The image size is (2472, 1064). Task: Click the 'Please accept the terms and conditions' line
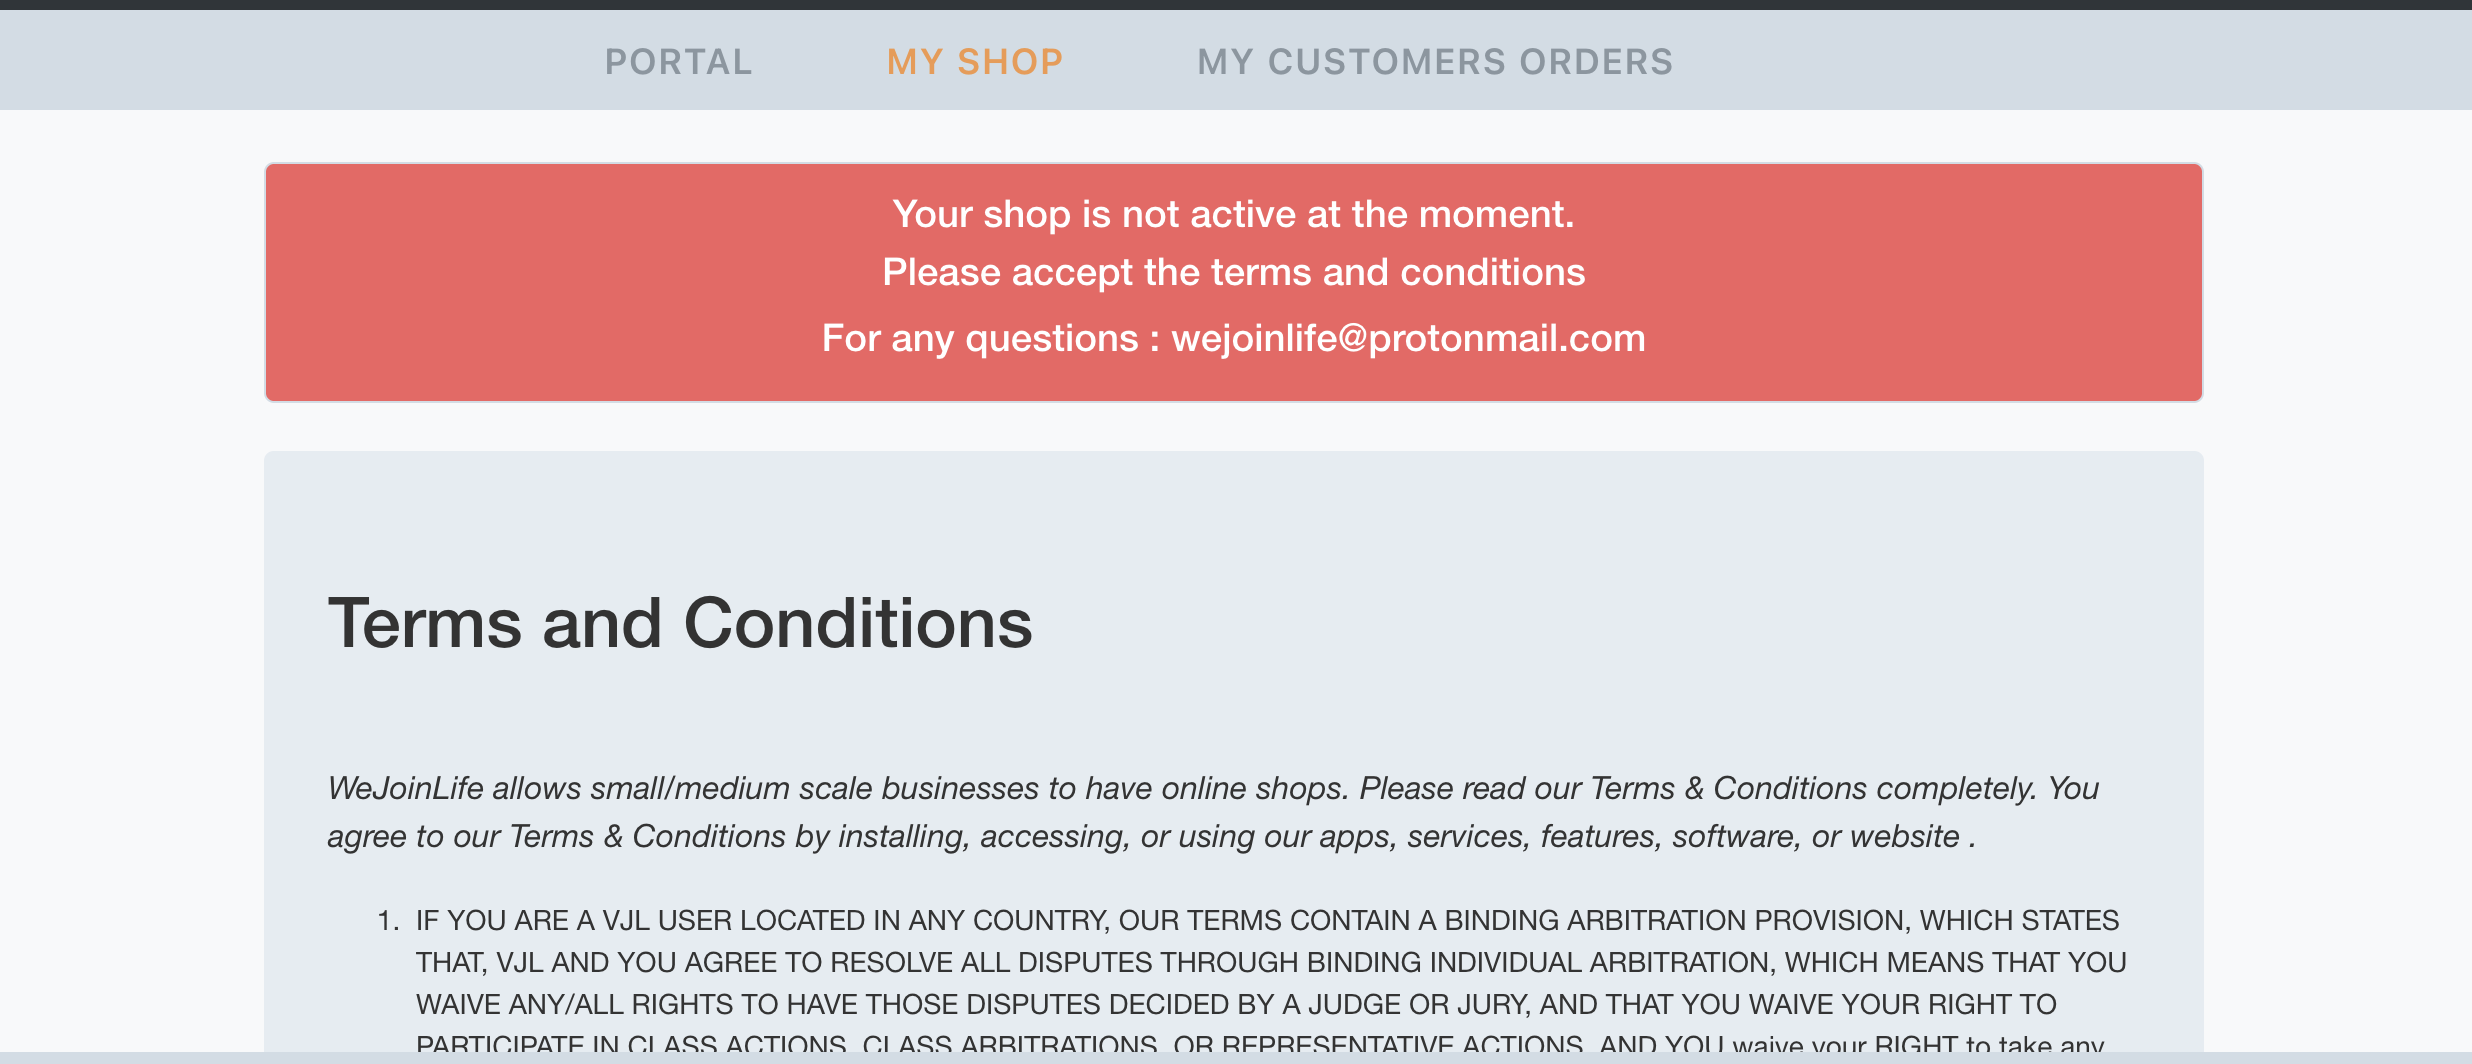click(x=1233, y=272)
